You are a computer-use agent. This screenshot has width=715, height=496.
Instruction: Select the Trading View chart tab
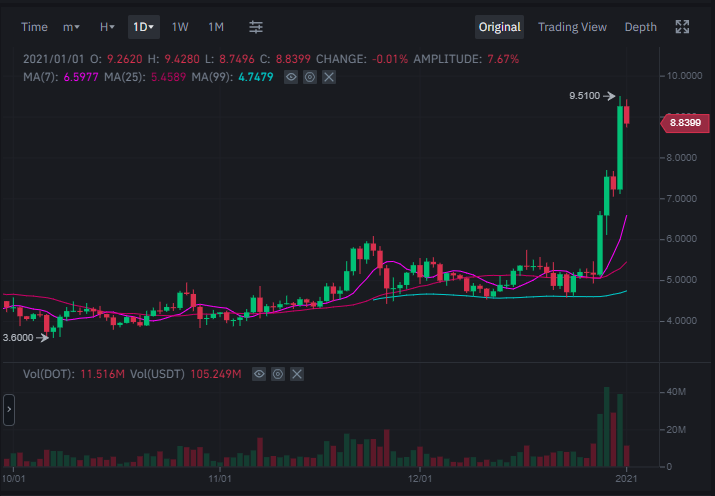(x=572, y=27)
